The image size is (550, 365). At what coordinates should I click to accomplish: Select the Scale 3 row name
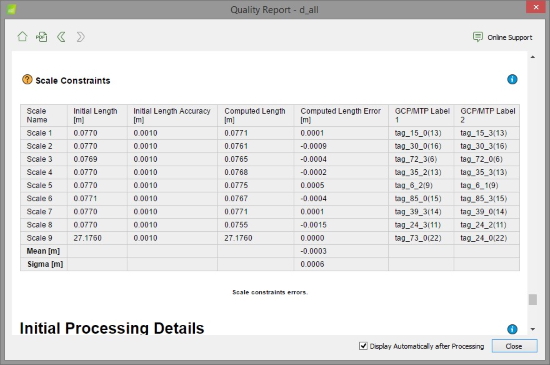[39, 159]
